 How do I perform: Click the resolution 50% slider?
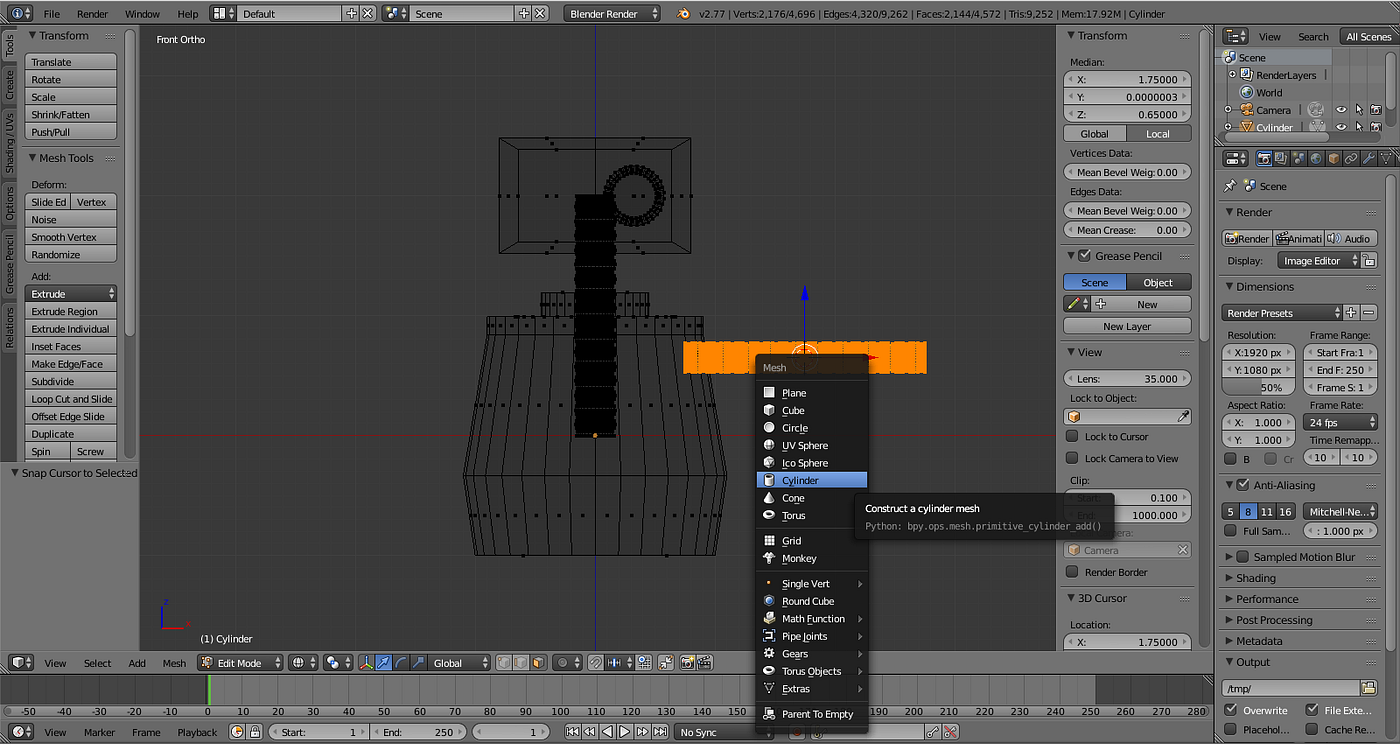[x=1259, y=388]
